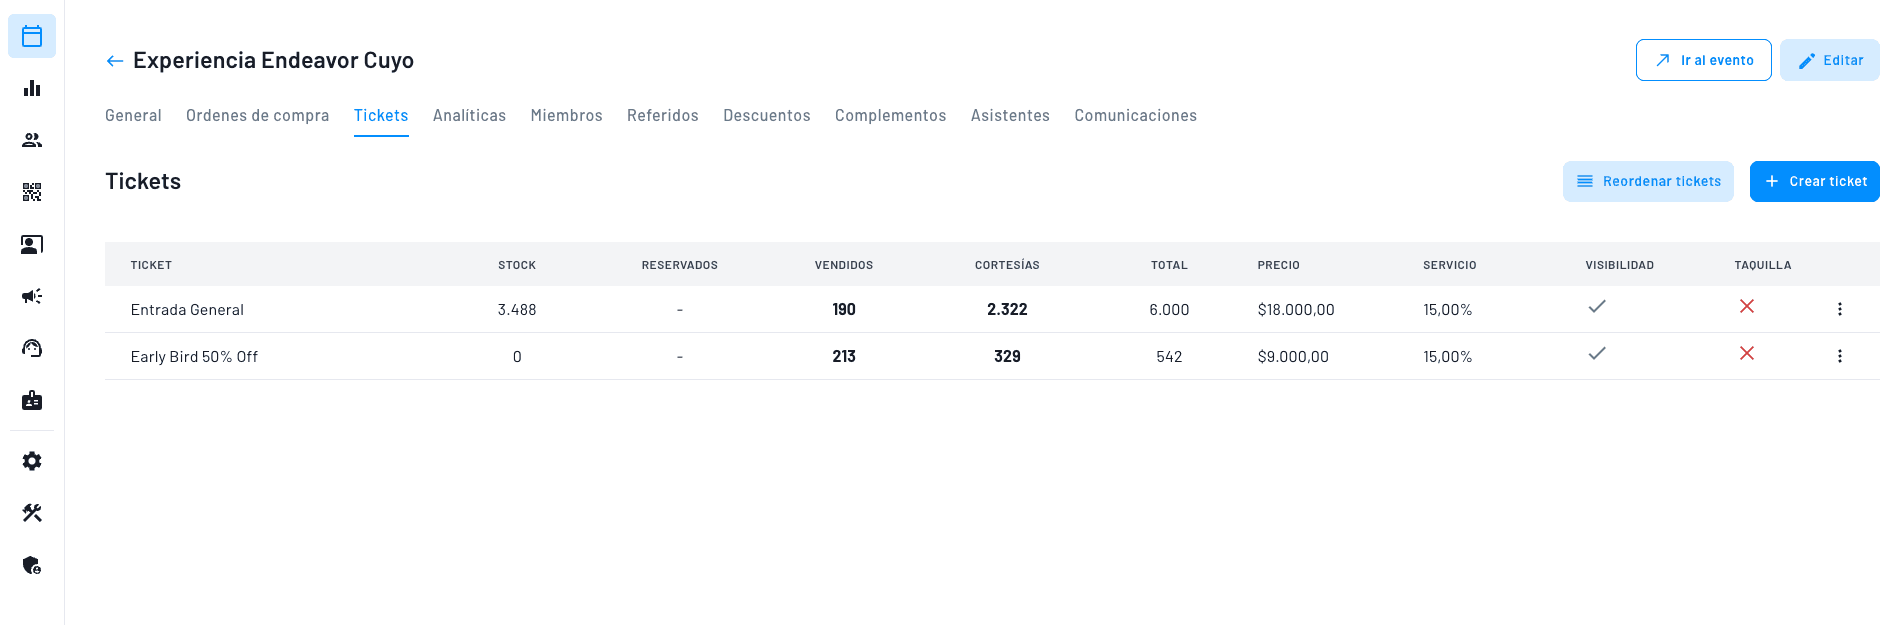Open the shield security icon in sidebar
1886x625 pixels.
click(x=32, y=565)
